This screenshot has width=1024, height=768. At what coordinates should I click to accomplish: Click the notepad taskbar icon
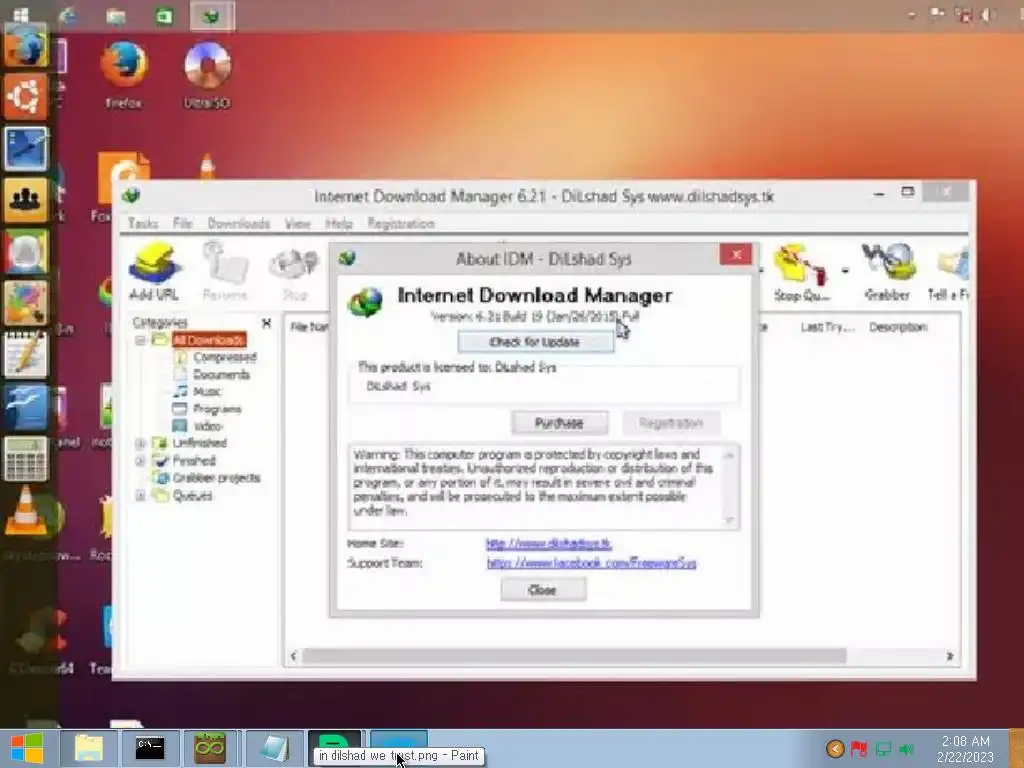point(274,748)
